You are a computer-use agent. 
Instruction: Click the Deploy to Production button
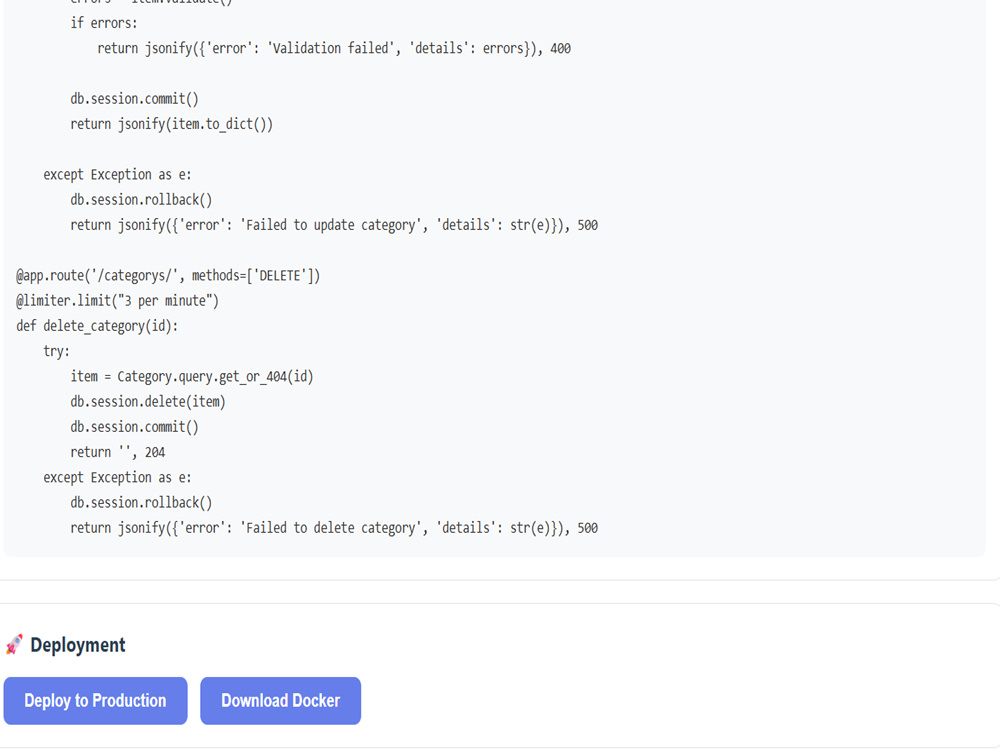pos(96,700)
